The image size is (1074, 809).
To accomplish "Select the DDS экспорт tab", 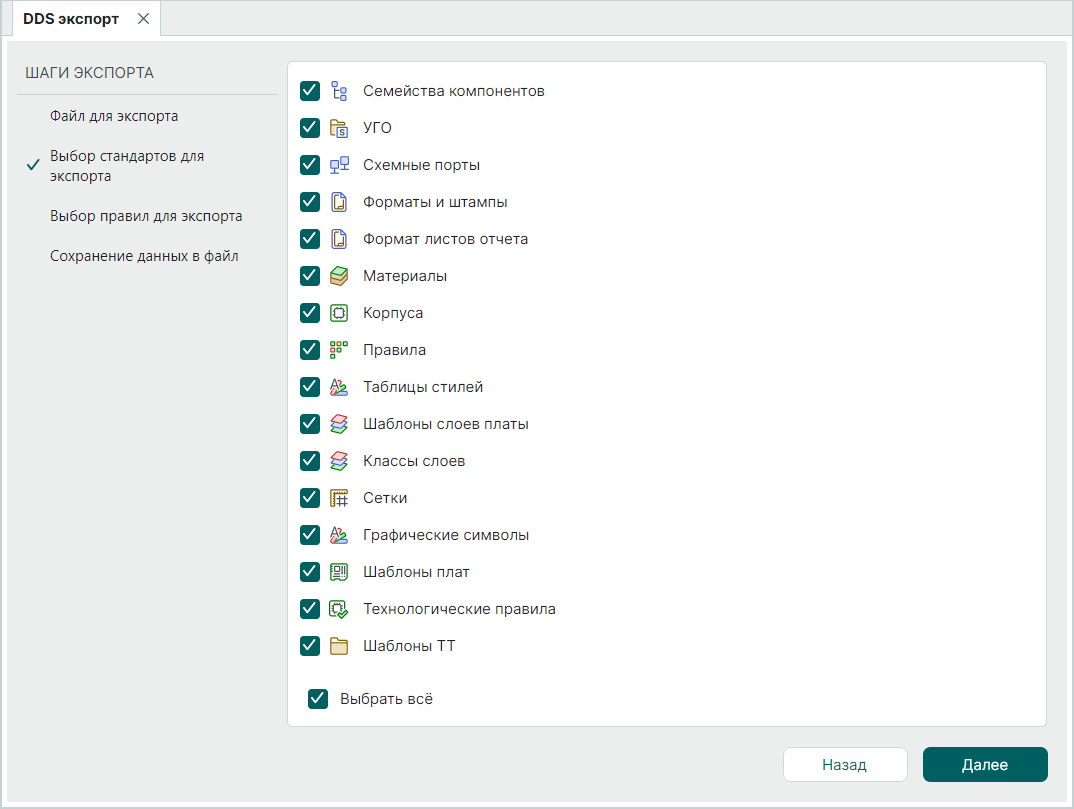I will (x=71, y=19).
